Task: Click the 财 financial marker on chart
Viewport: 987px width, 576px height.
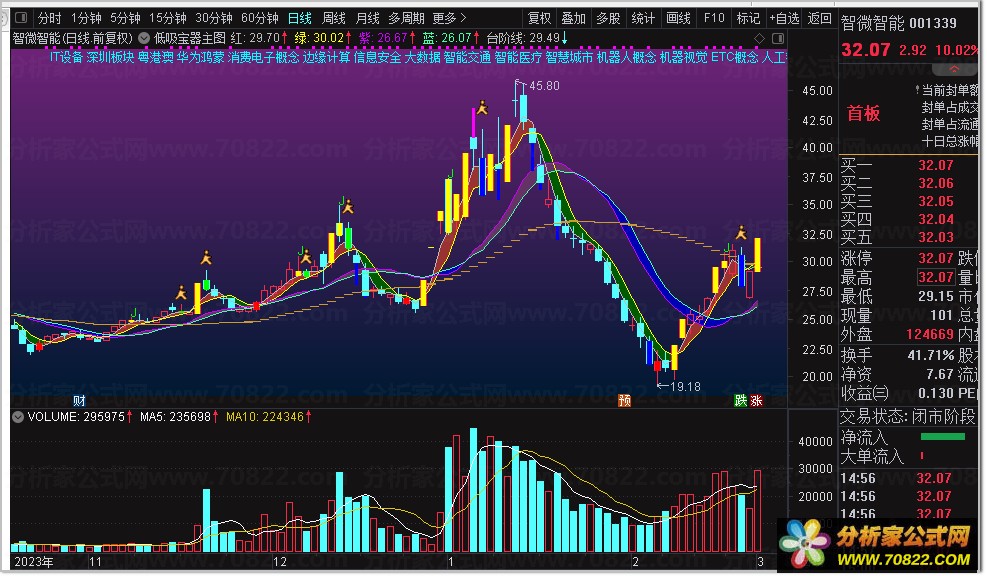Action: [x=79, y=401]
